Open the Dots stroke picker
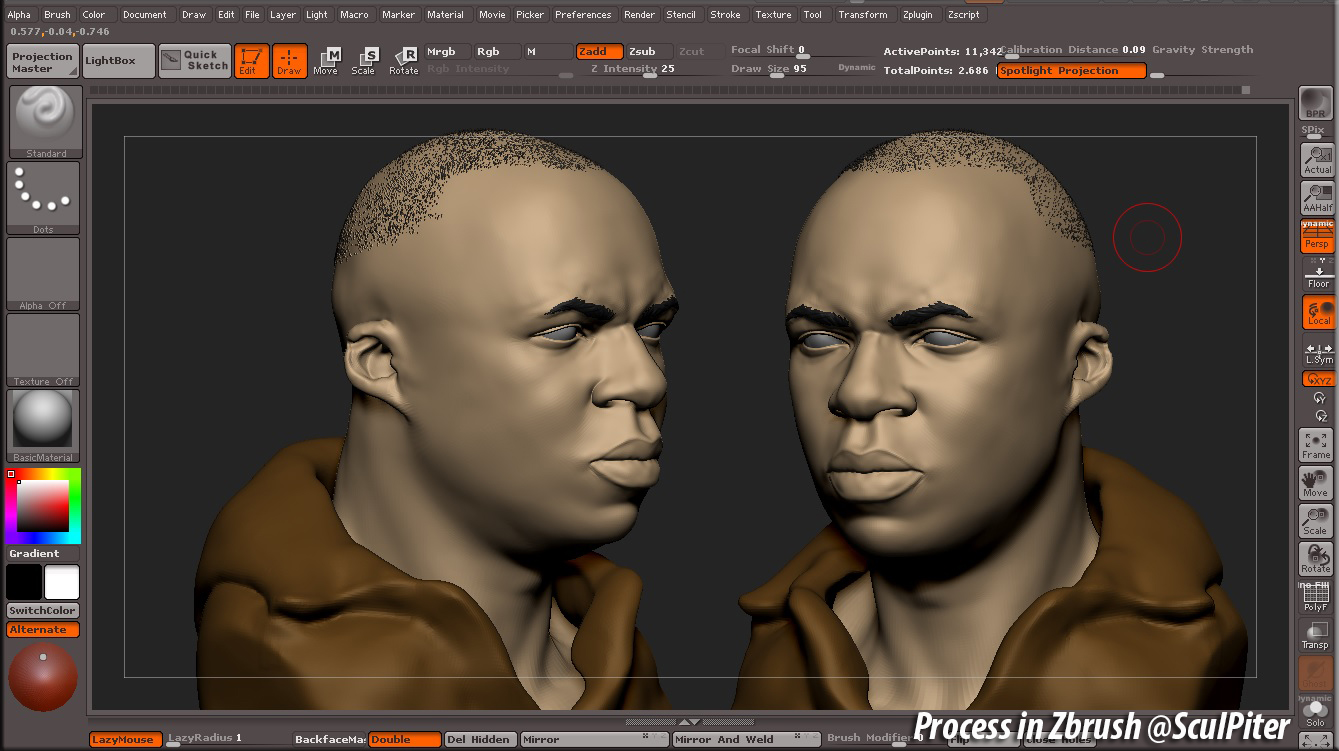This screenshot has width=1339, height=751. point(43,198)
